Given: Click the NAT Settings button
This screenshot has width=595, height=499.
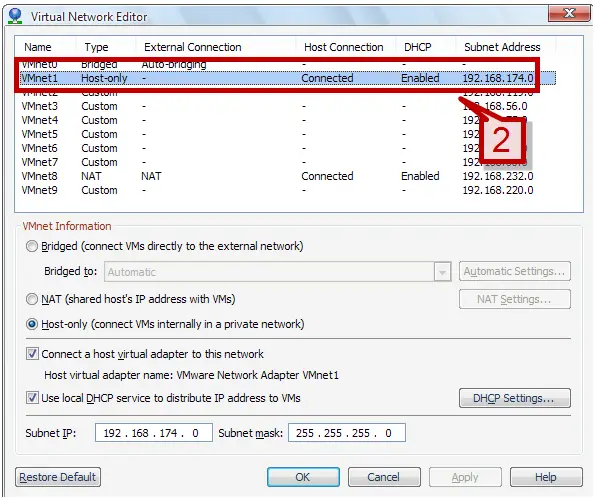Looking at the screenshot, I should tap(515, 299).
